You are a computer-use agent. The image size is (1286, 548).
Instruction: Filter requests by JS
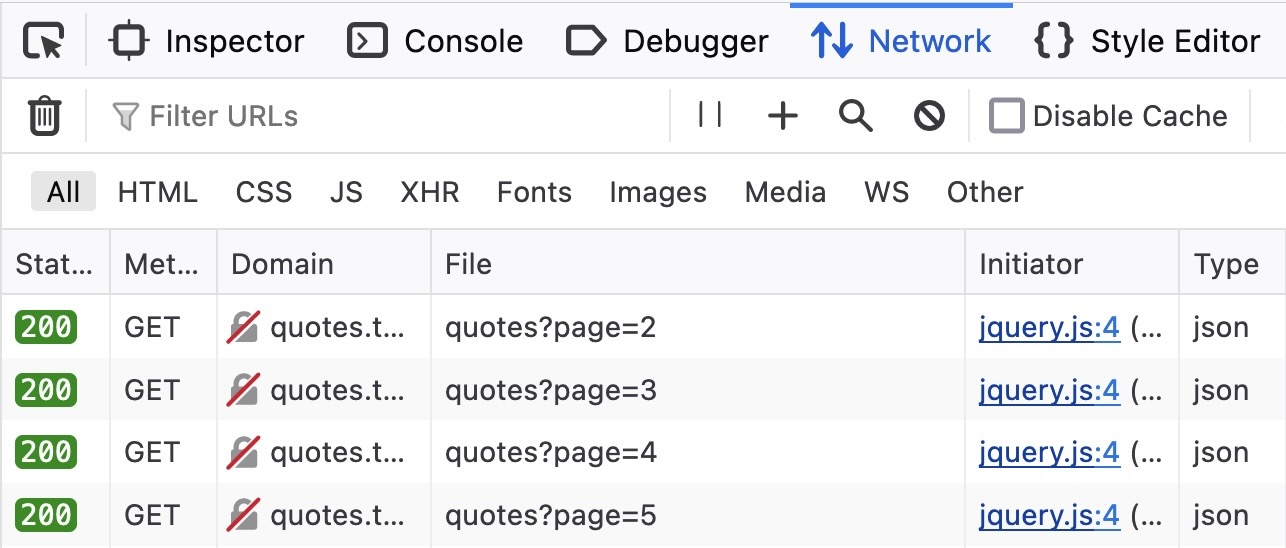coord(346,192)
